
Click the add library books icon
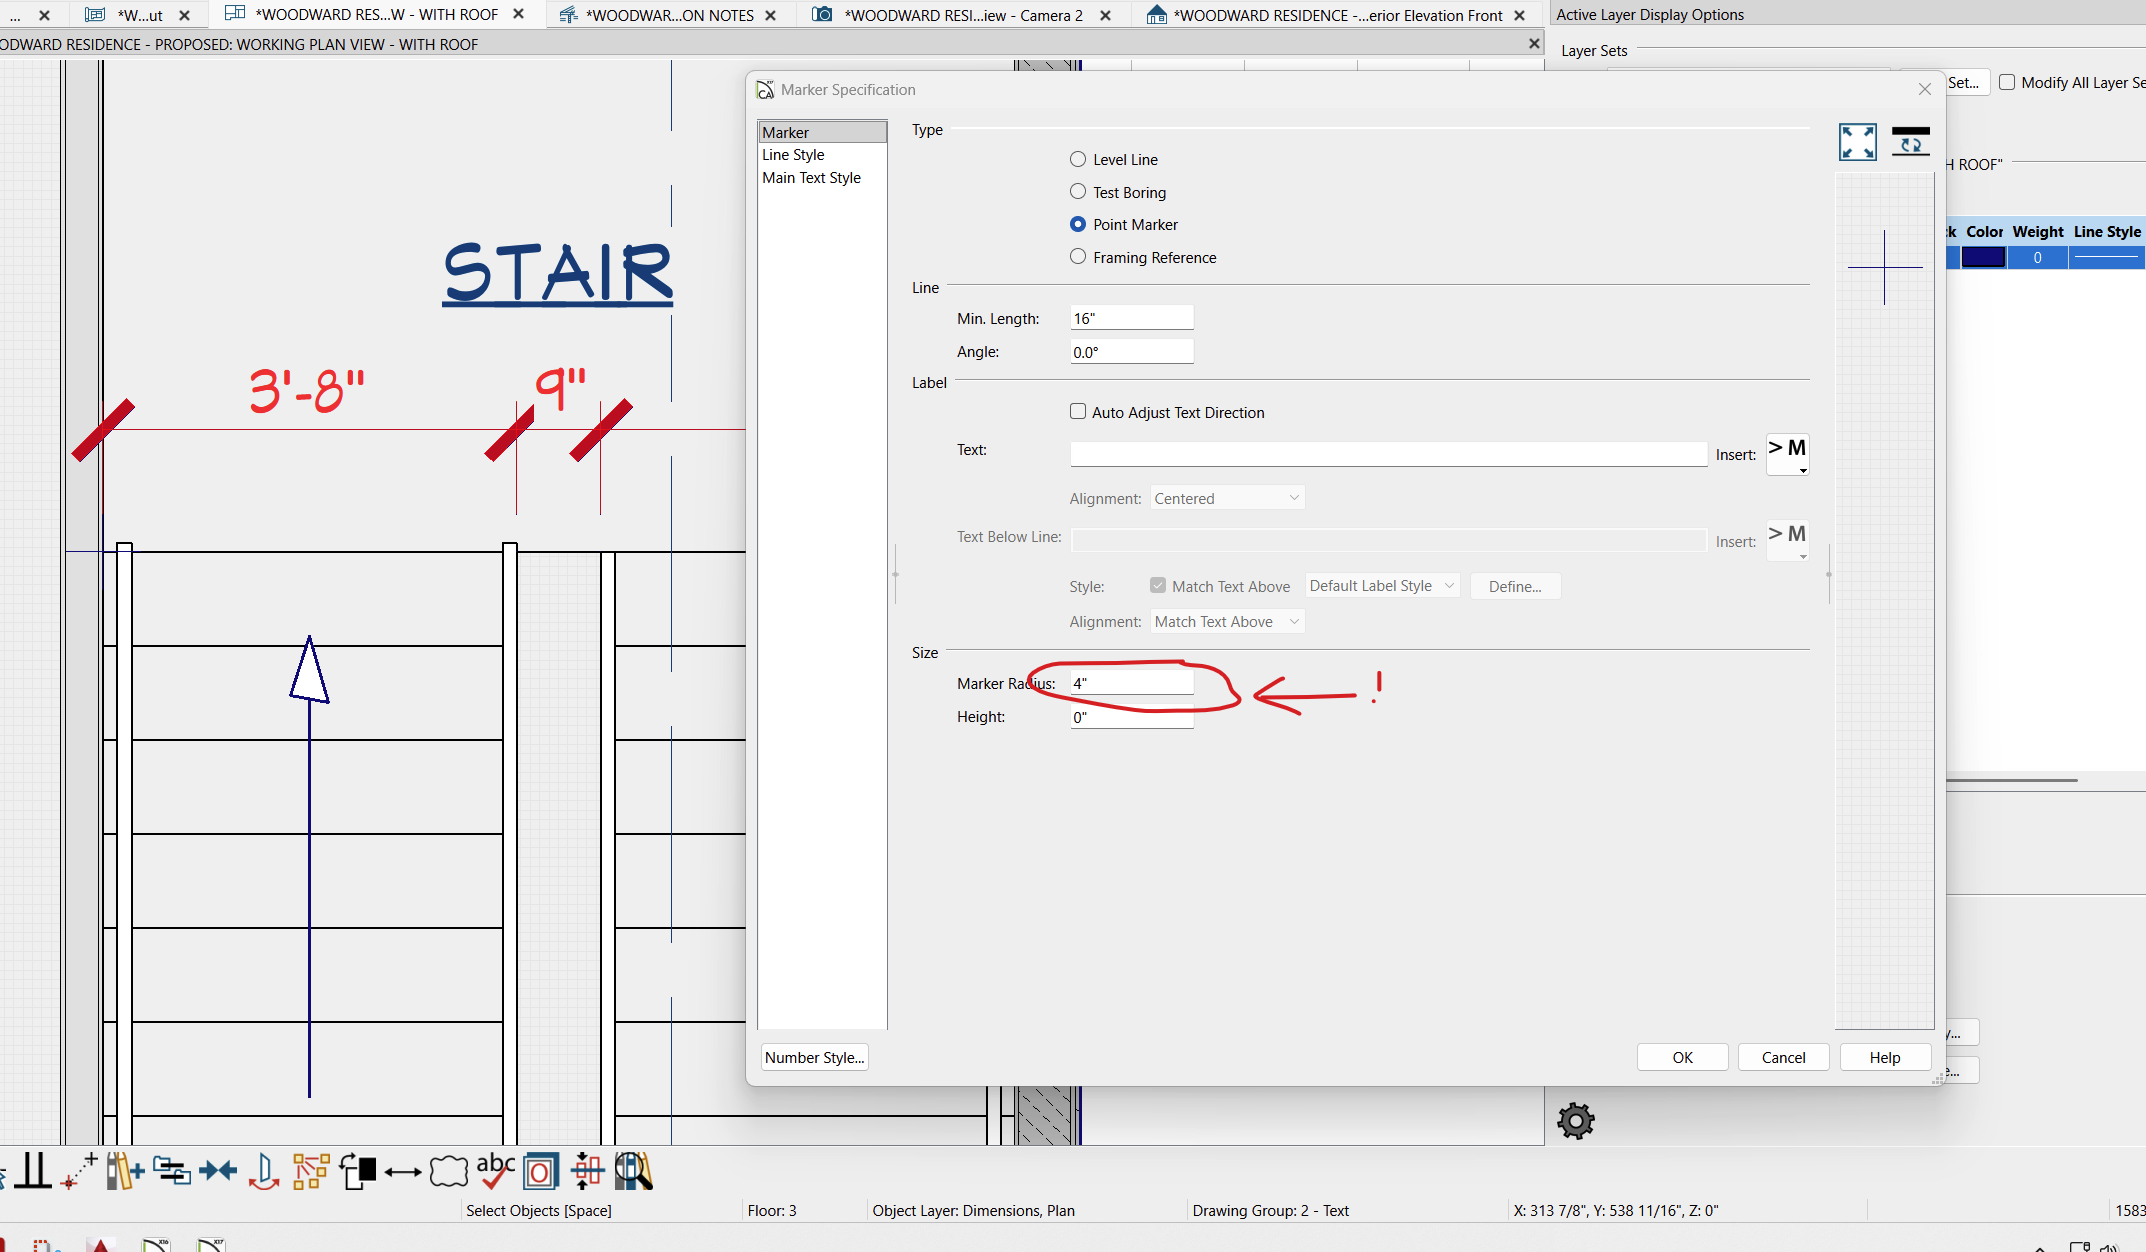[125, 1171]
